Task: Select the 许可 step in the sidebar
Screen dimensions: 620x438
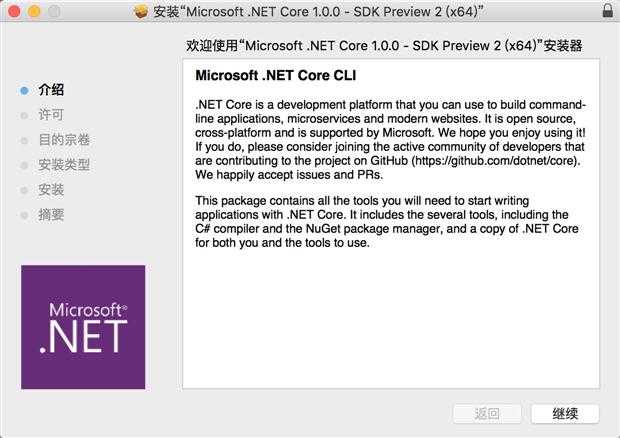Action: [x=51, y=115]
